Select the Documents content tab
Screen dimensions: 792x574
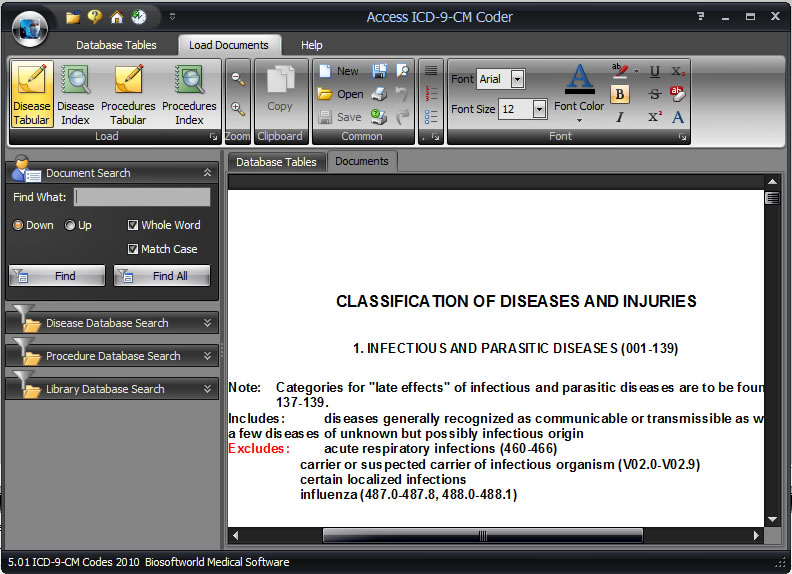362,161
